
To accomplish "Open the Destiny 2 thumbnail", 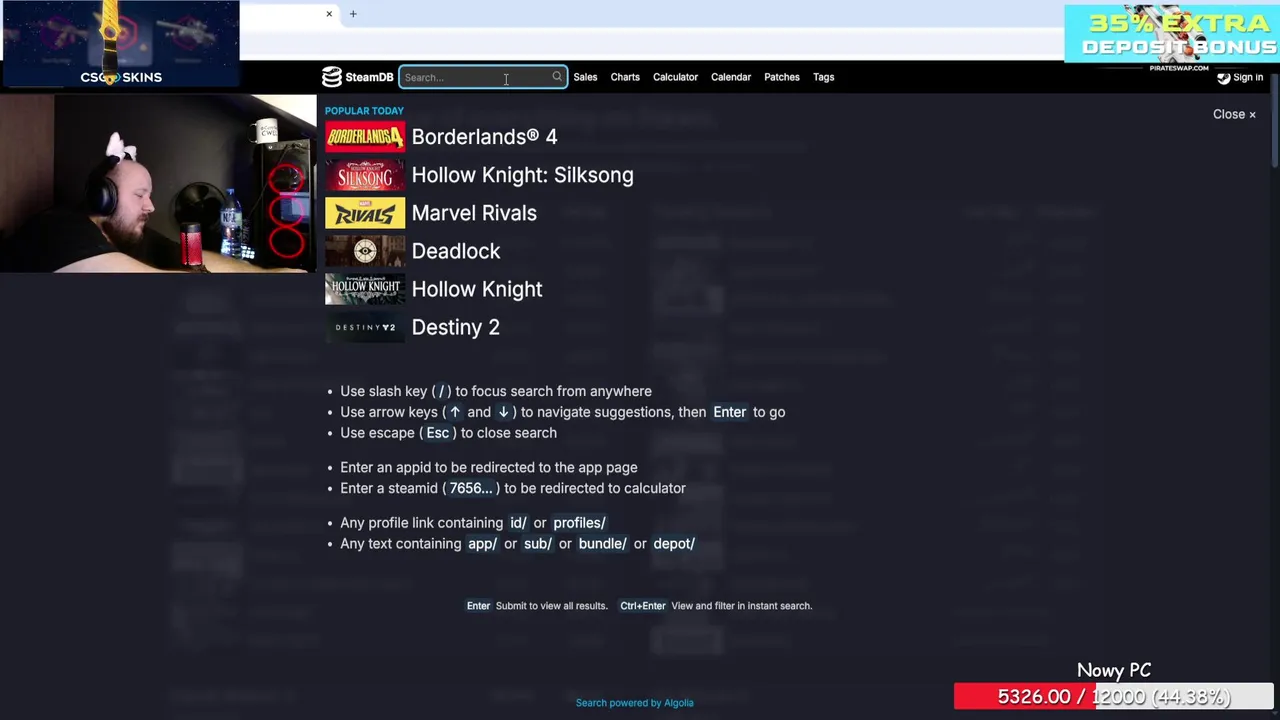I will point(365,327).
